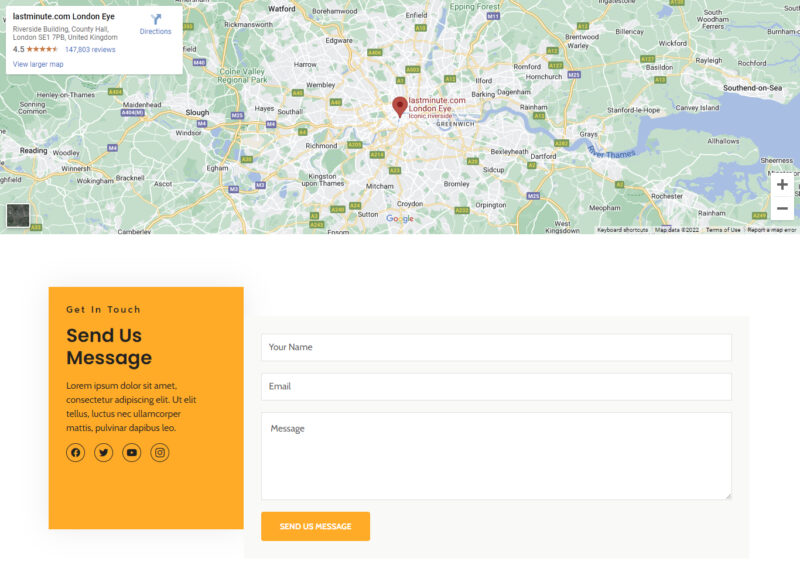Click the Directions icon in map card
The height and width of the screenshot is (582, 800).
click(x=155, y=20)
